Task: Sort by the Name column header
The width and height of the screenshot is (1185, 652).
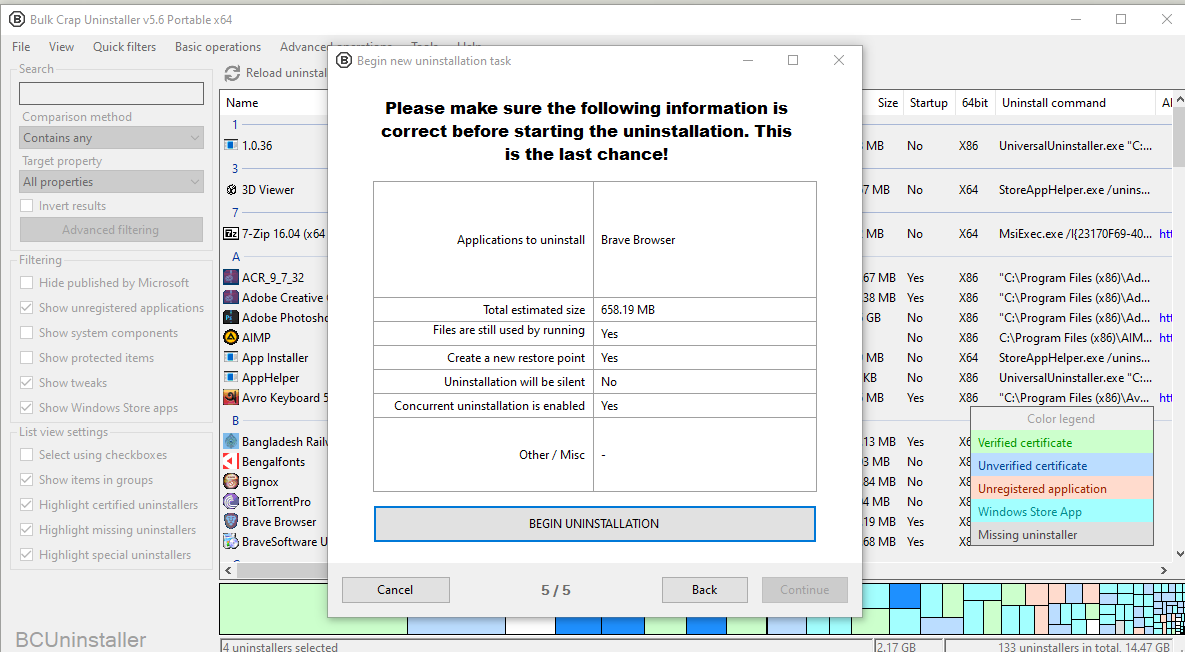Action: point(242,103)
